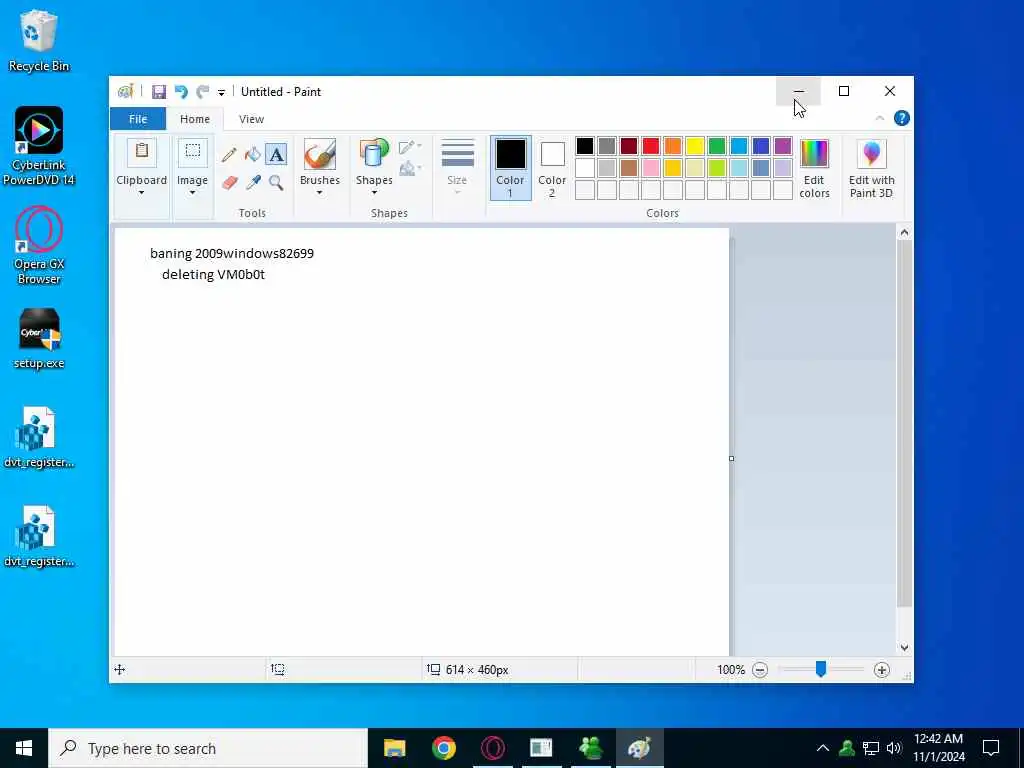The height and width of the screenshot is (768, 1024).
Task: Switch to the View tab
Action: tap(251, 119)
